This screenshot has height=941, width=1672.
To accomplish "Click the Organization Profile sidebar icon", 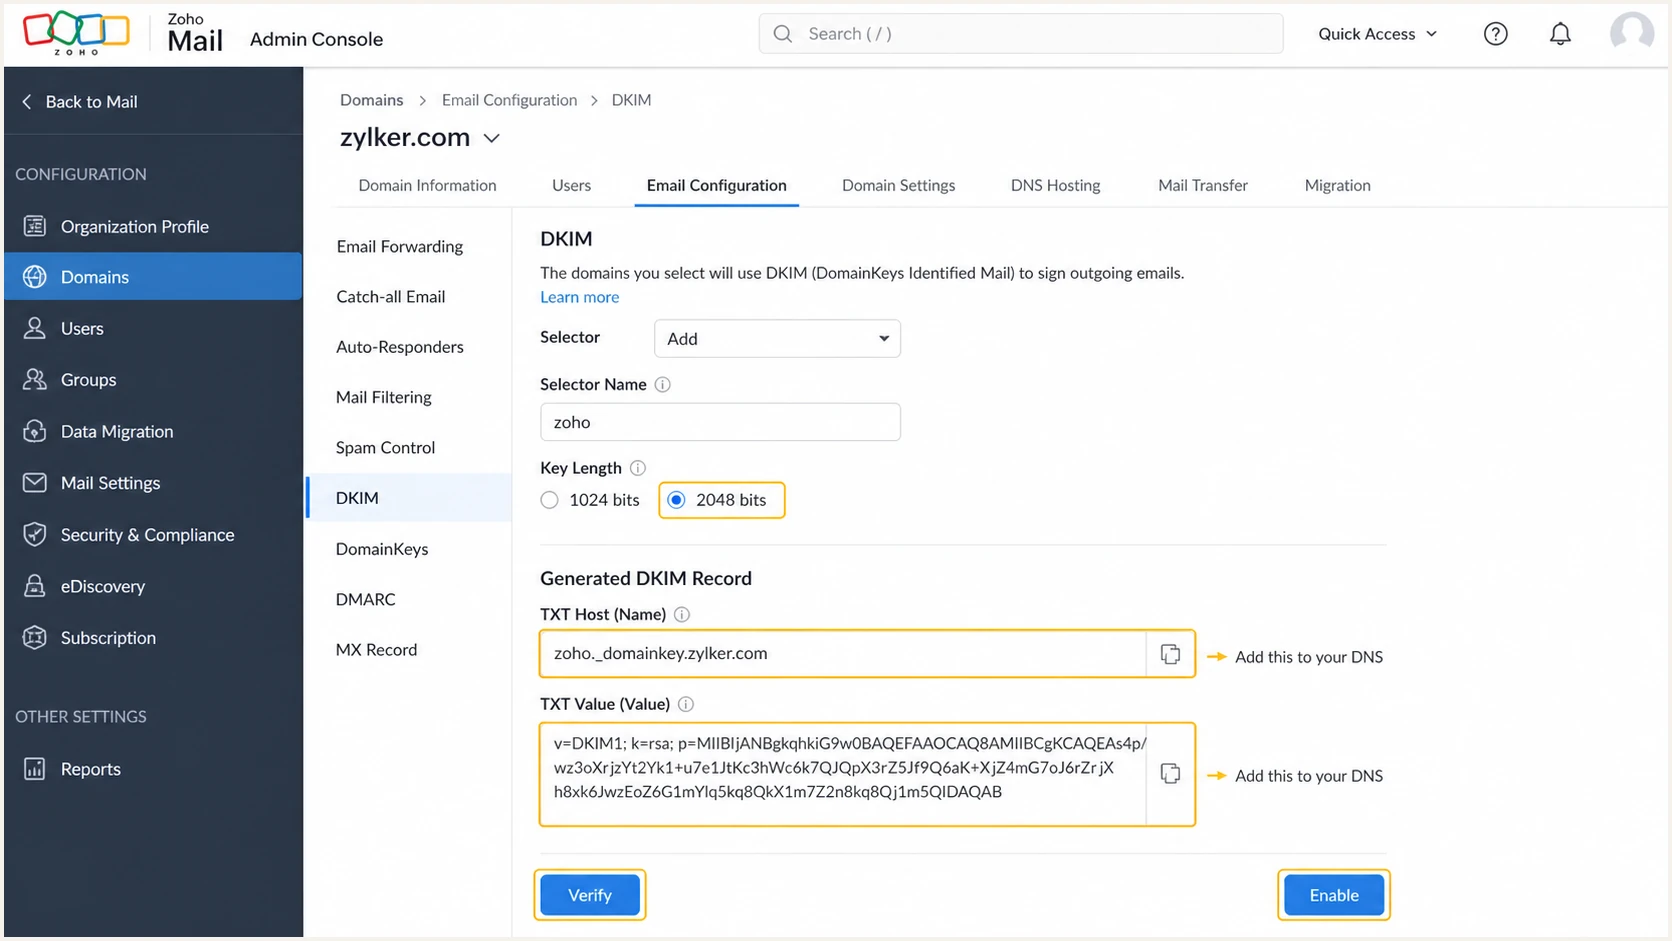I will point(35,226).
